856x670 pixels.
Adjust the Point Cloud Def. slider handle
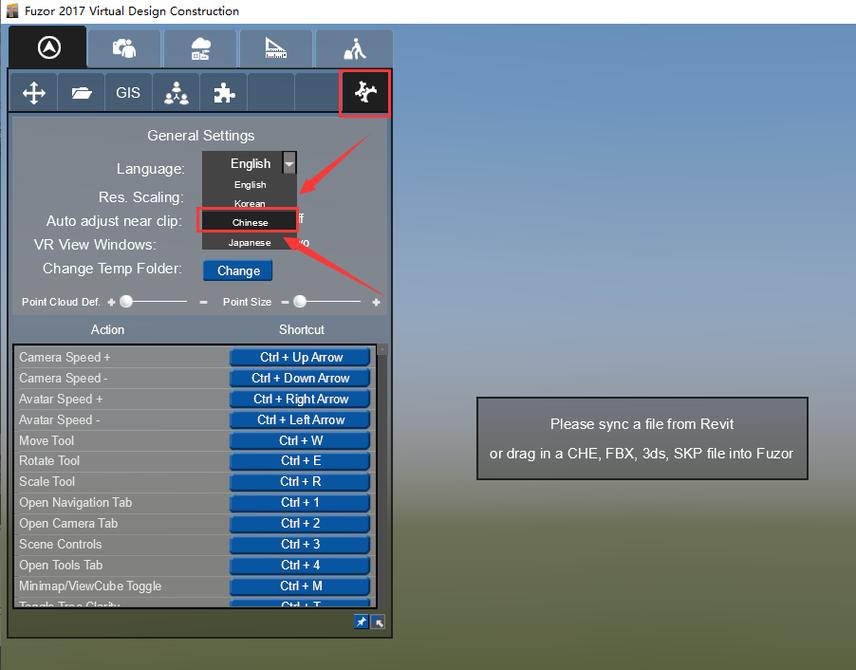pyautogui.click(x=126, y=301)
